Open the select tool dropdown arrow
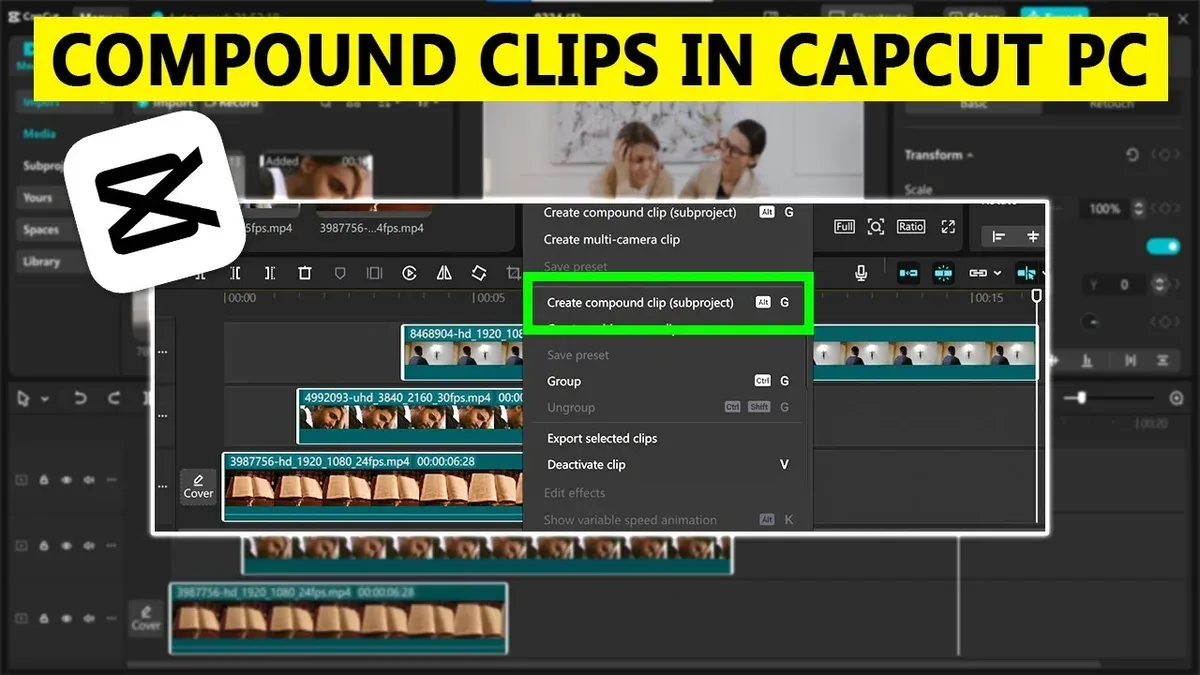The image size is (1200, 675). 45,399
